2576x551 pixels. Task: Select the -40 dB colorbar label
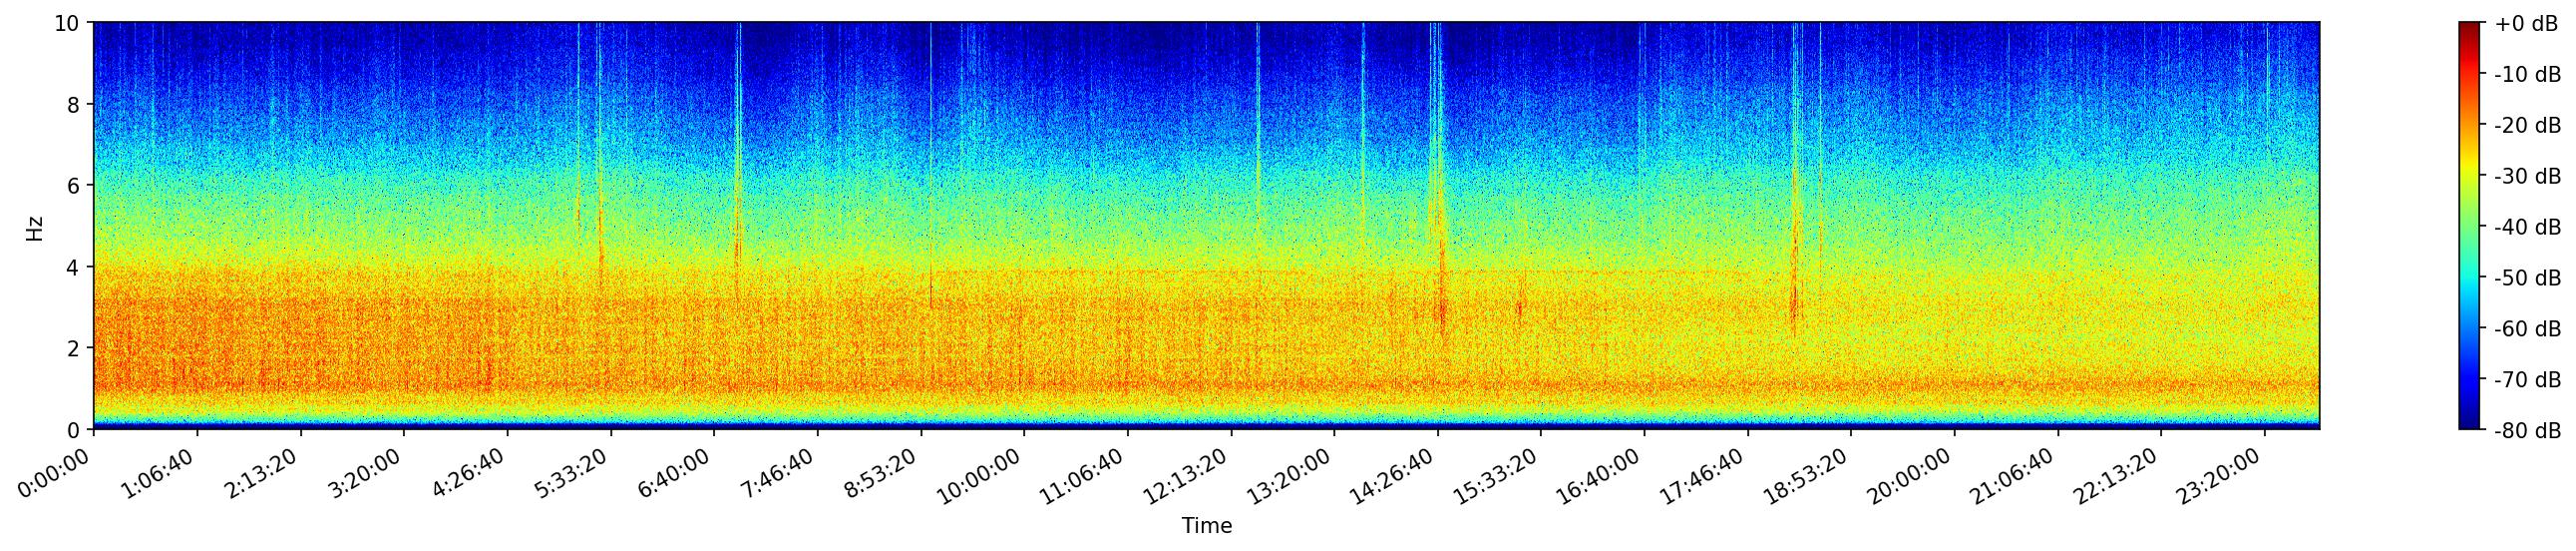[2527, 228]
